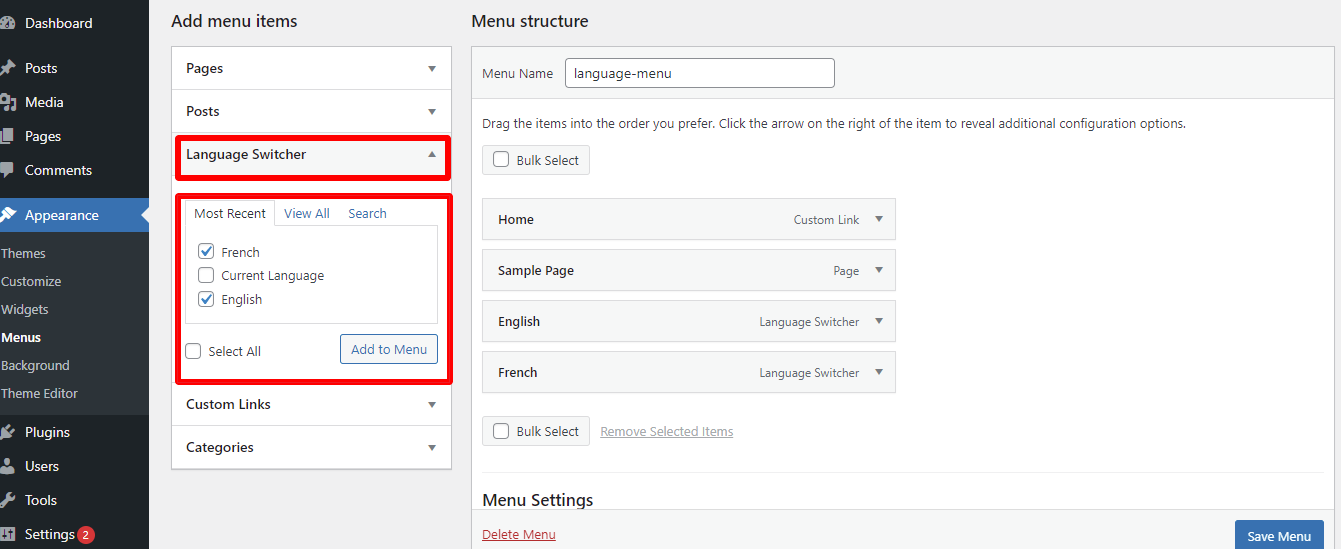Open Appearance menu in sidebar
Screen dimensions: 1341x549
point(62,215)
